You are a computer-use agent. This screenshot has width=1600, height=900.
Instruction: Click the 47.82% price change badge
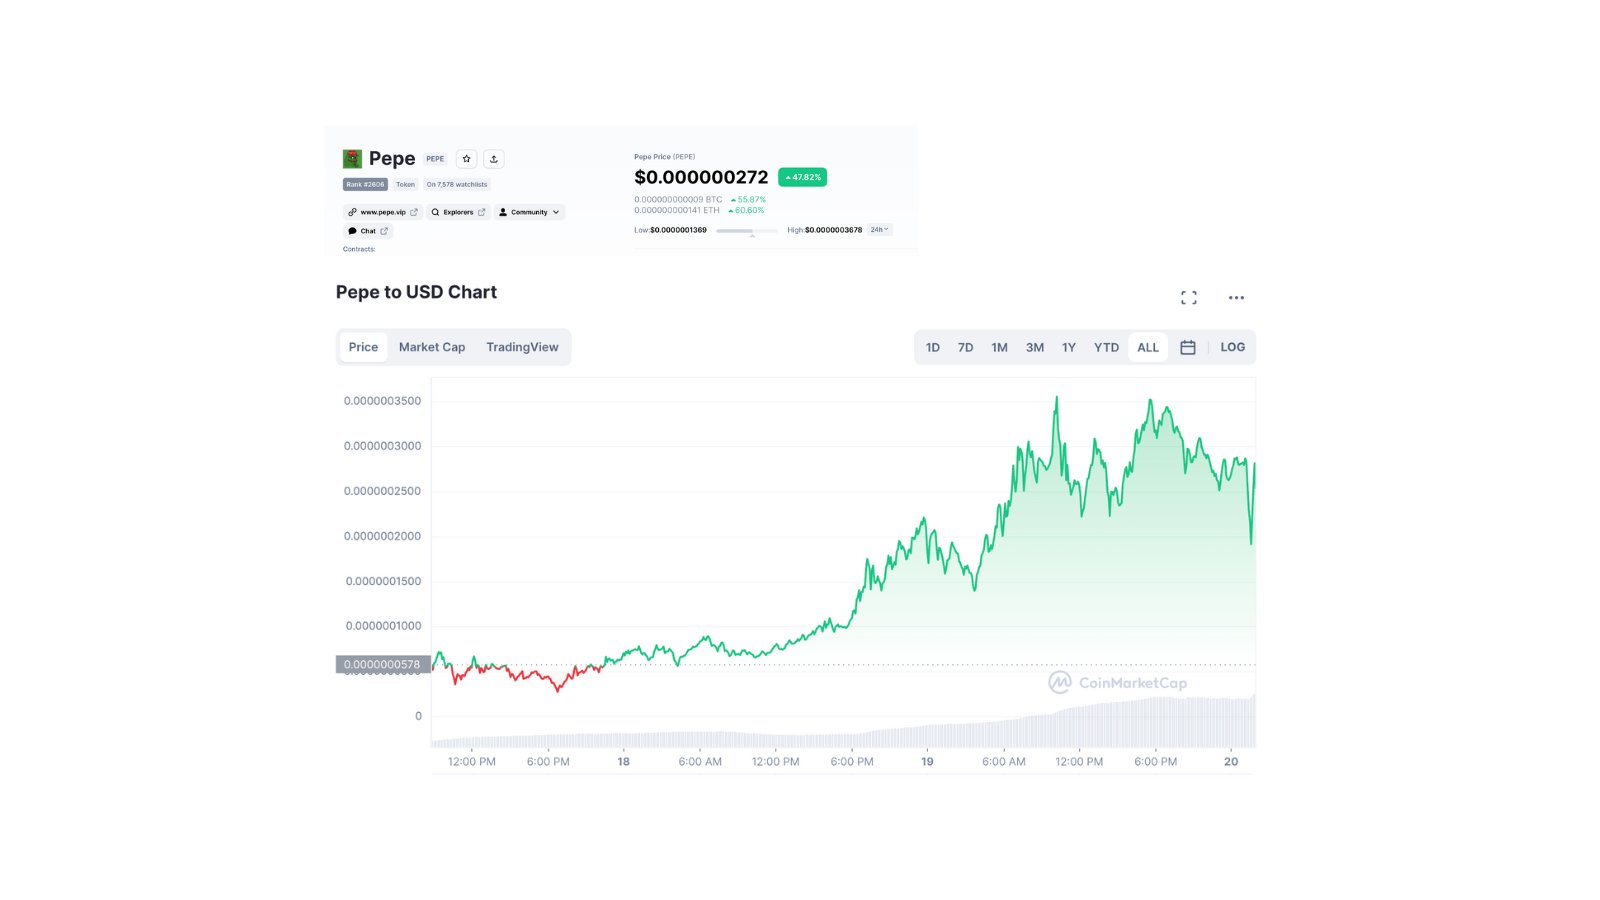pyautogui.click(x=802, y=177)
